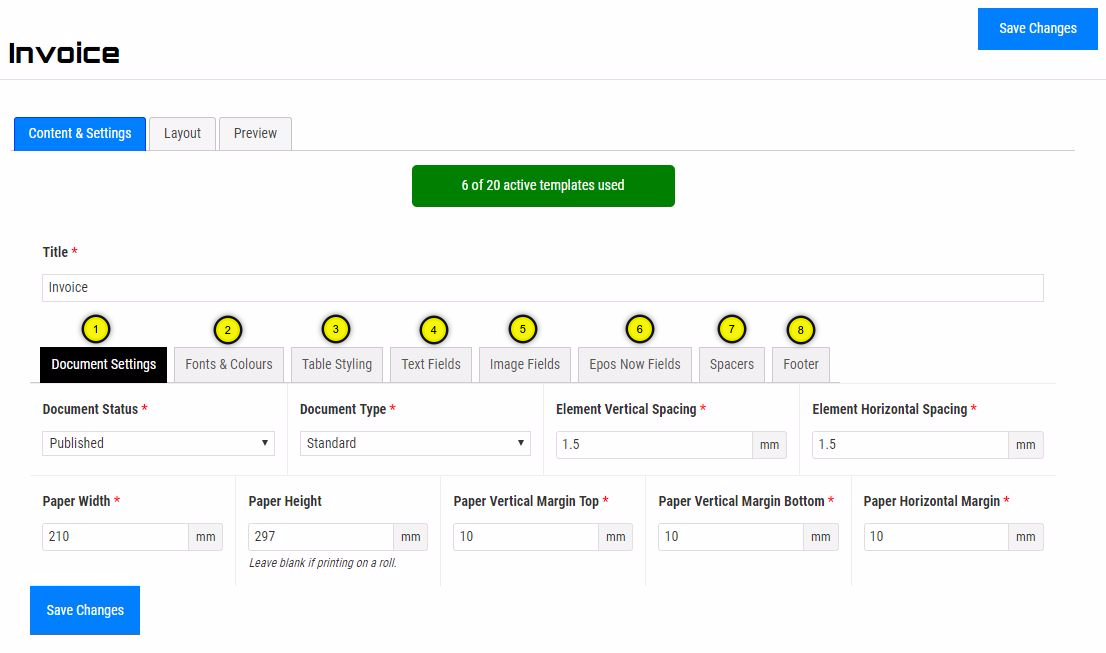Click the yellow number 1 marker

[x=95, y=328]
